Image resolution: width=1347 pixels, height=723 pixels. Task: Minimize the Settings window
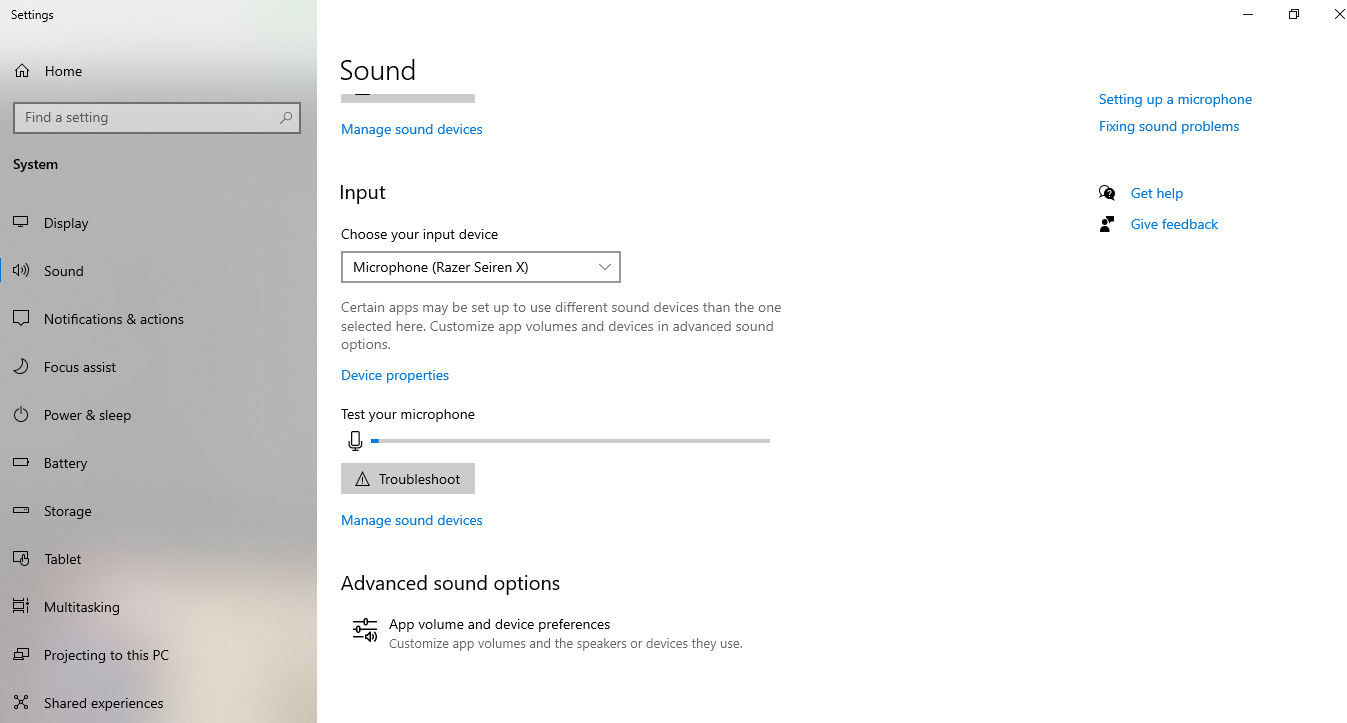tap(1248, 15)
